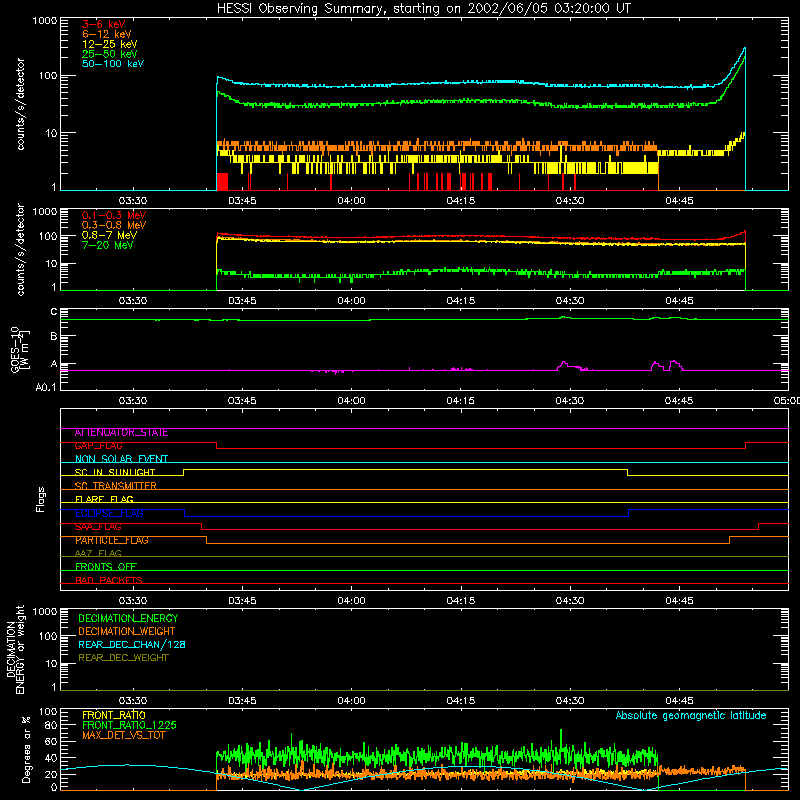
Task: Click the yellow FRONT_RATIO legend label
Action: 114,715
